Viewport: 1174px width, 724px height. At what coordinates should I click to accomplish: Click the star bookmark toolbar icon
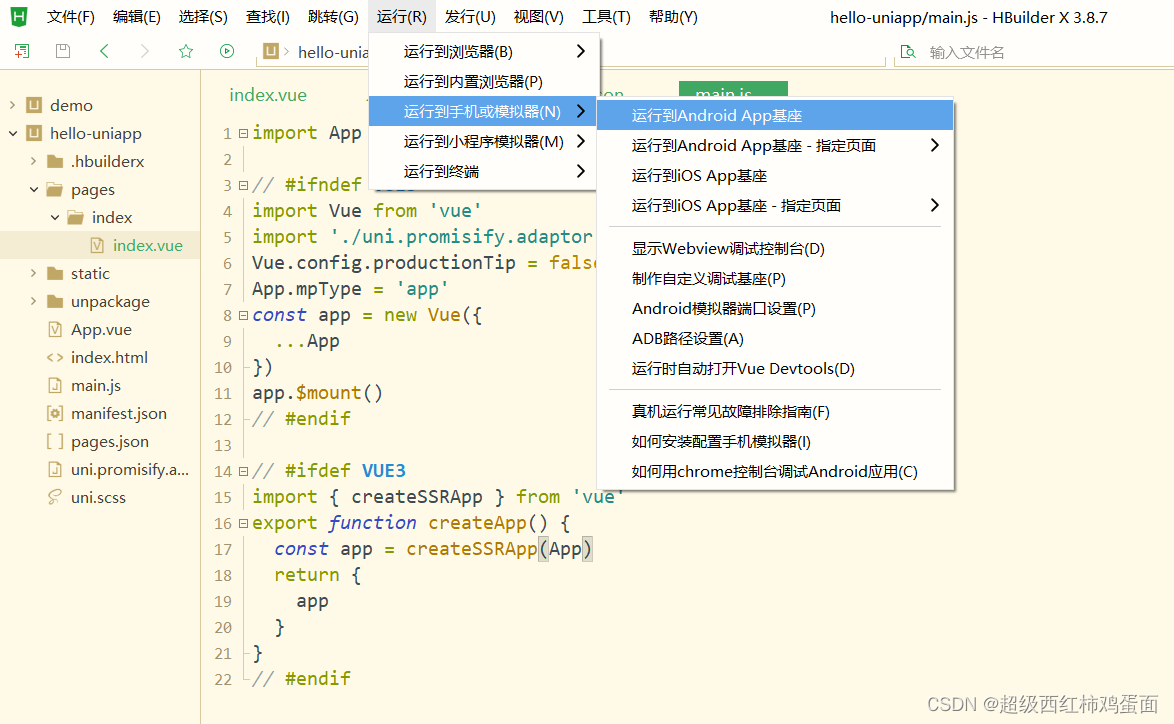click(186, 51)
